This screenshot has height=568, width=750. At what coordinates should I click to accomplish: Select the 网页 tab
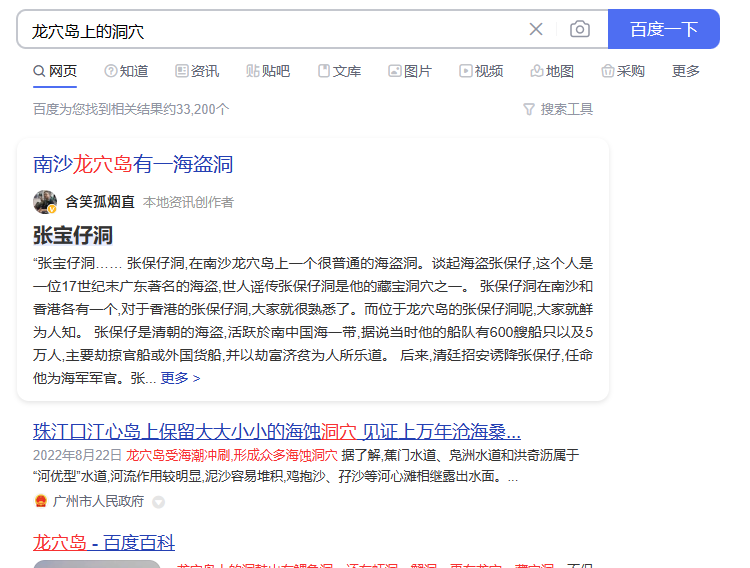[55, 71]
